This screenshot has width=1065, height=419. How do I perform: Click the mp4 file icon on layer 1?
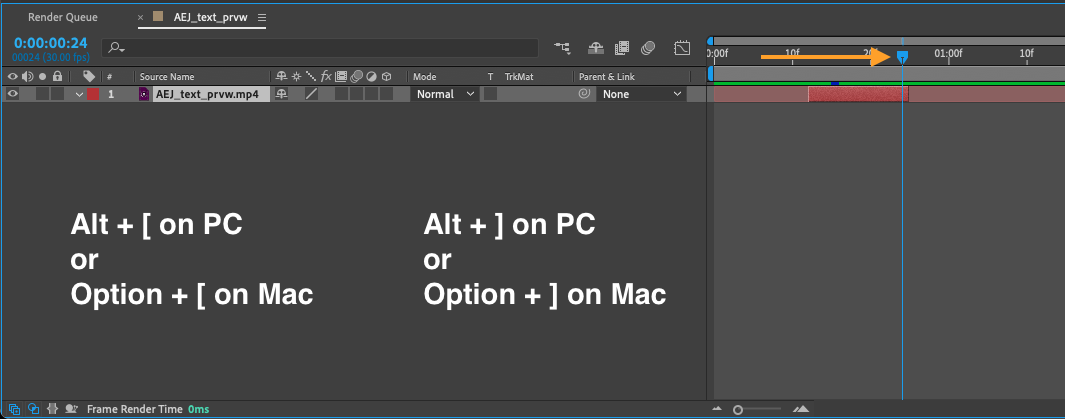pyautogui.click(x=143, y=94)
